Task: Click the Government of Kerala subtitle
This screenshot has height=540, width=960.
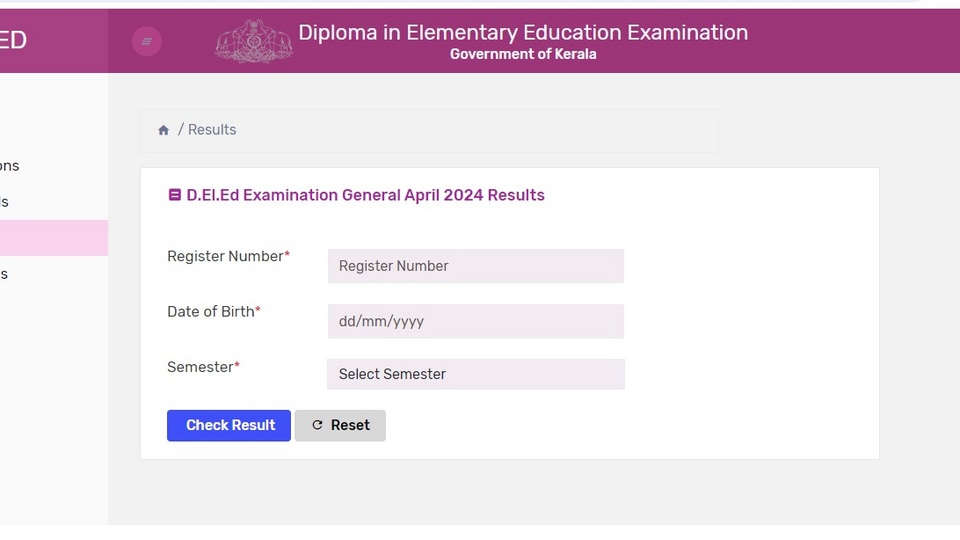Action: 523,54
